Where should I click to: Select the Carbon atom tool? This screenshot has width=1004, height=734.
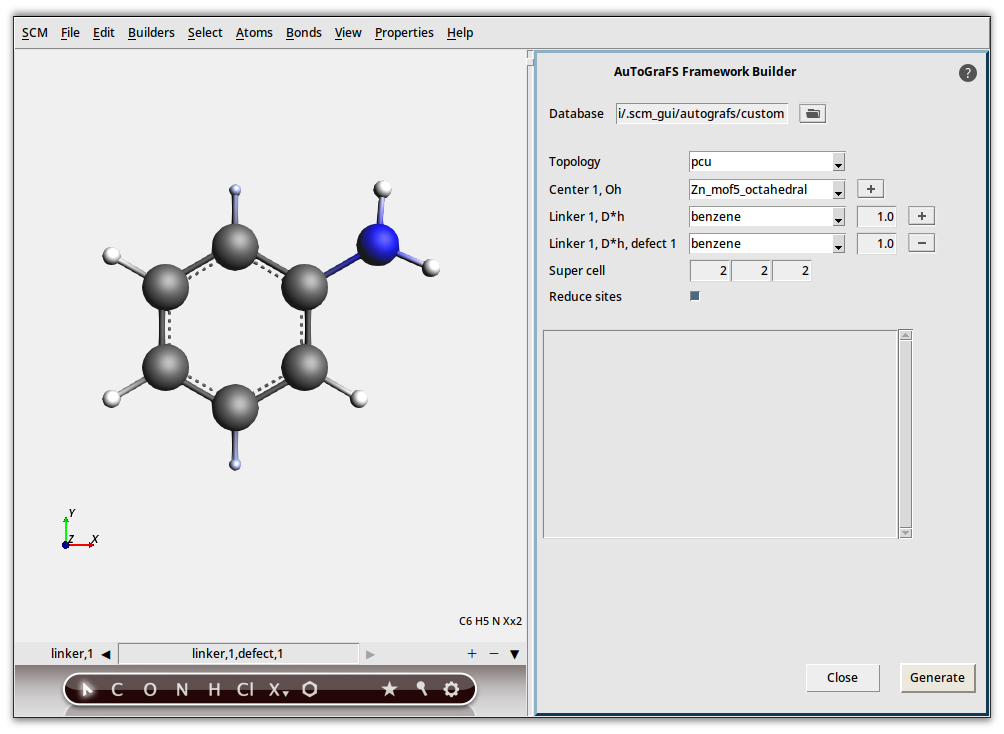[116, 689]
